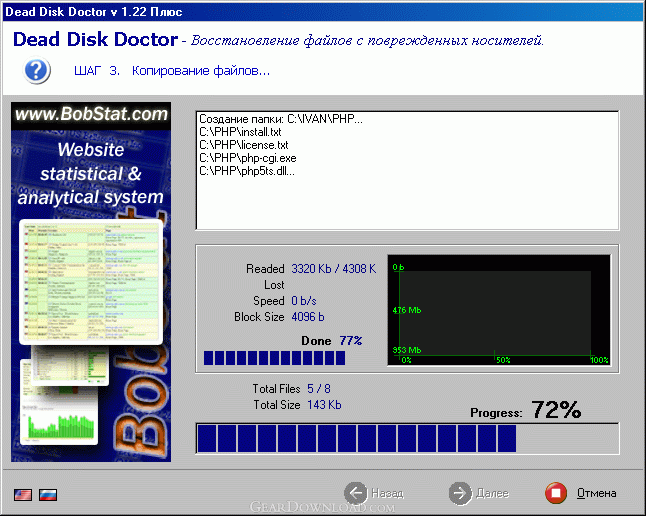This screenshot has height=516, width=646.
Task: Click the 'ШАГ 3. Копирование файлов...' heading
Action: [x=172, y=71]
